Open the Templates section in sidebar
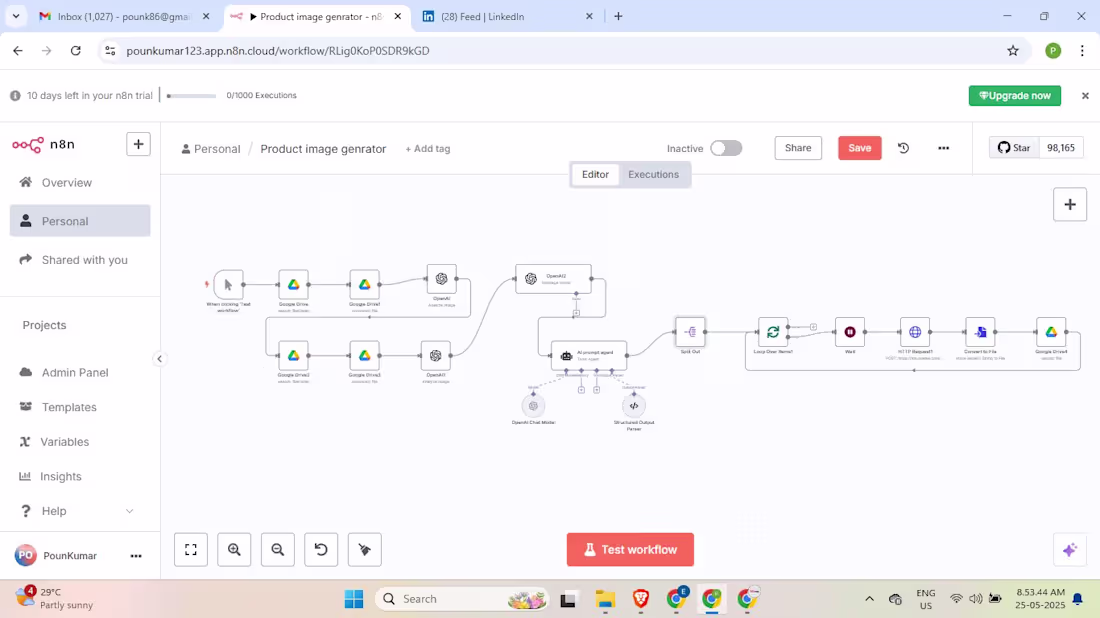The image size is (1100, 618). pyautogui.click(x=70, y=407)
